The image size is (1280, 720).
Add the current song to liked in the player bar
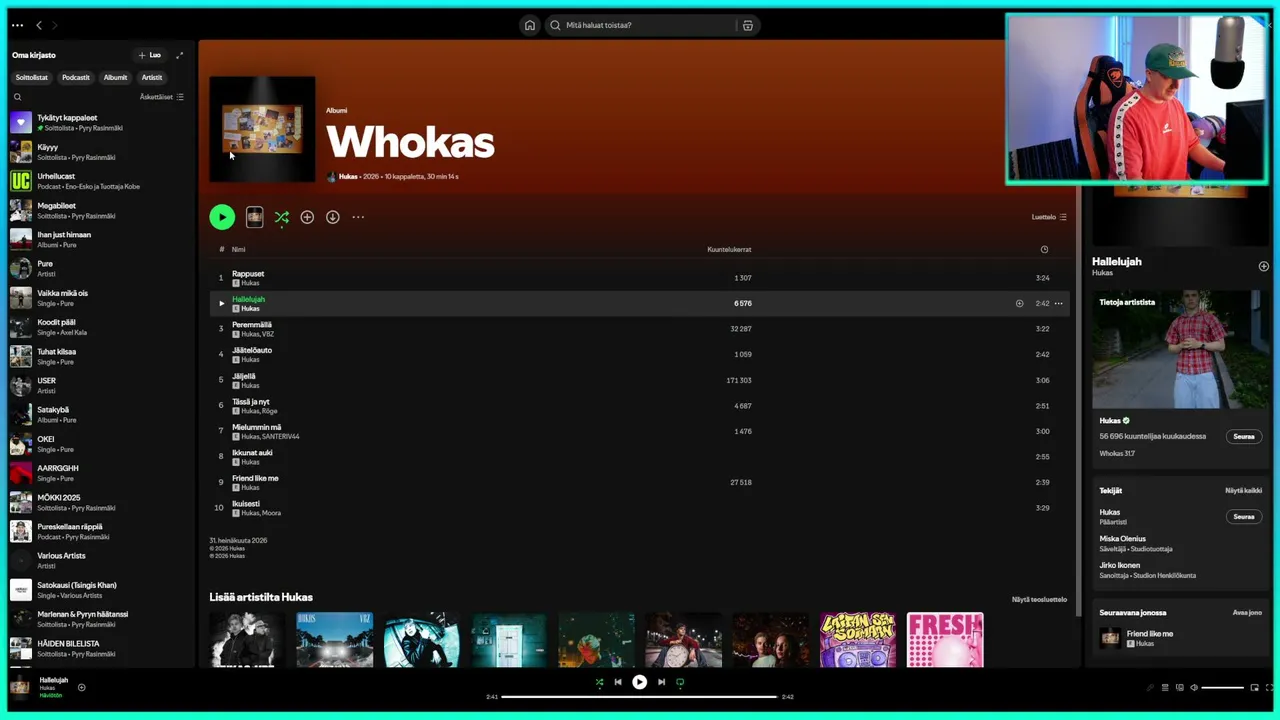pos(82,687)
